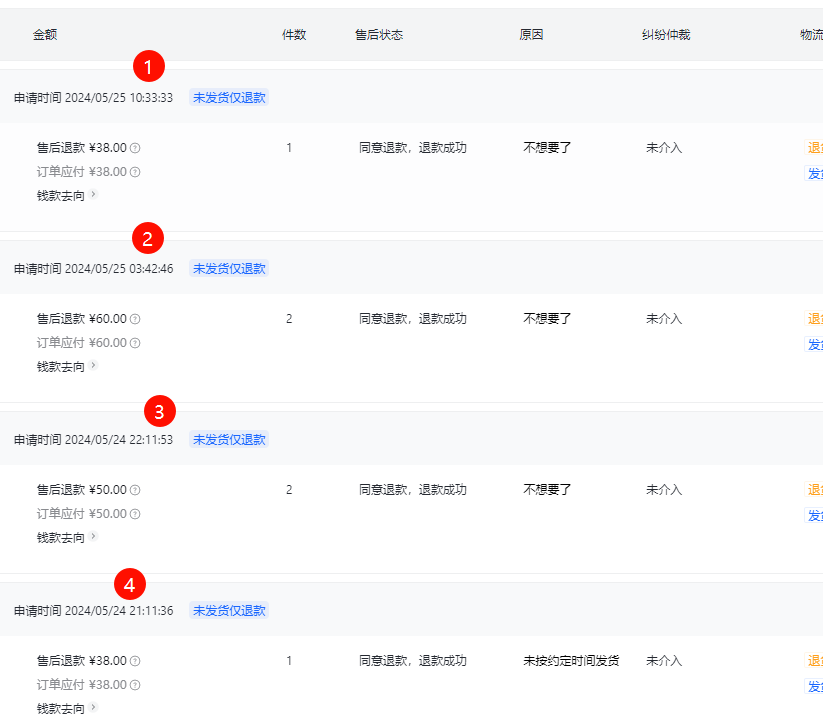Expand 钱款去向 for the 10:33:33 order
Image resolution: width=823 pixels, height=714 pixels.
93,194
